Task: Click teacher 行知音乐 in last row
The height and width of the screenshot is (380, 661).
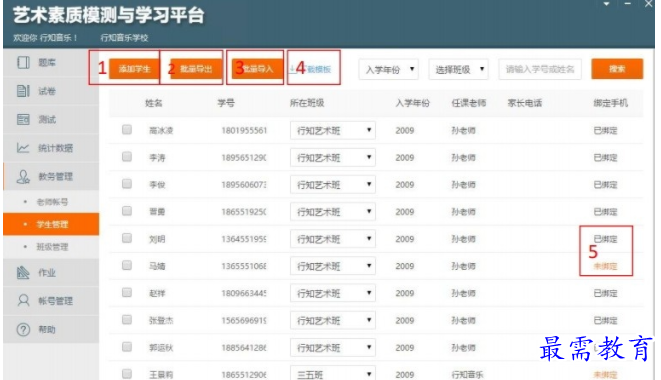Action: 468,375
